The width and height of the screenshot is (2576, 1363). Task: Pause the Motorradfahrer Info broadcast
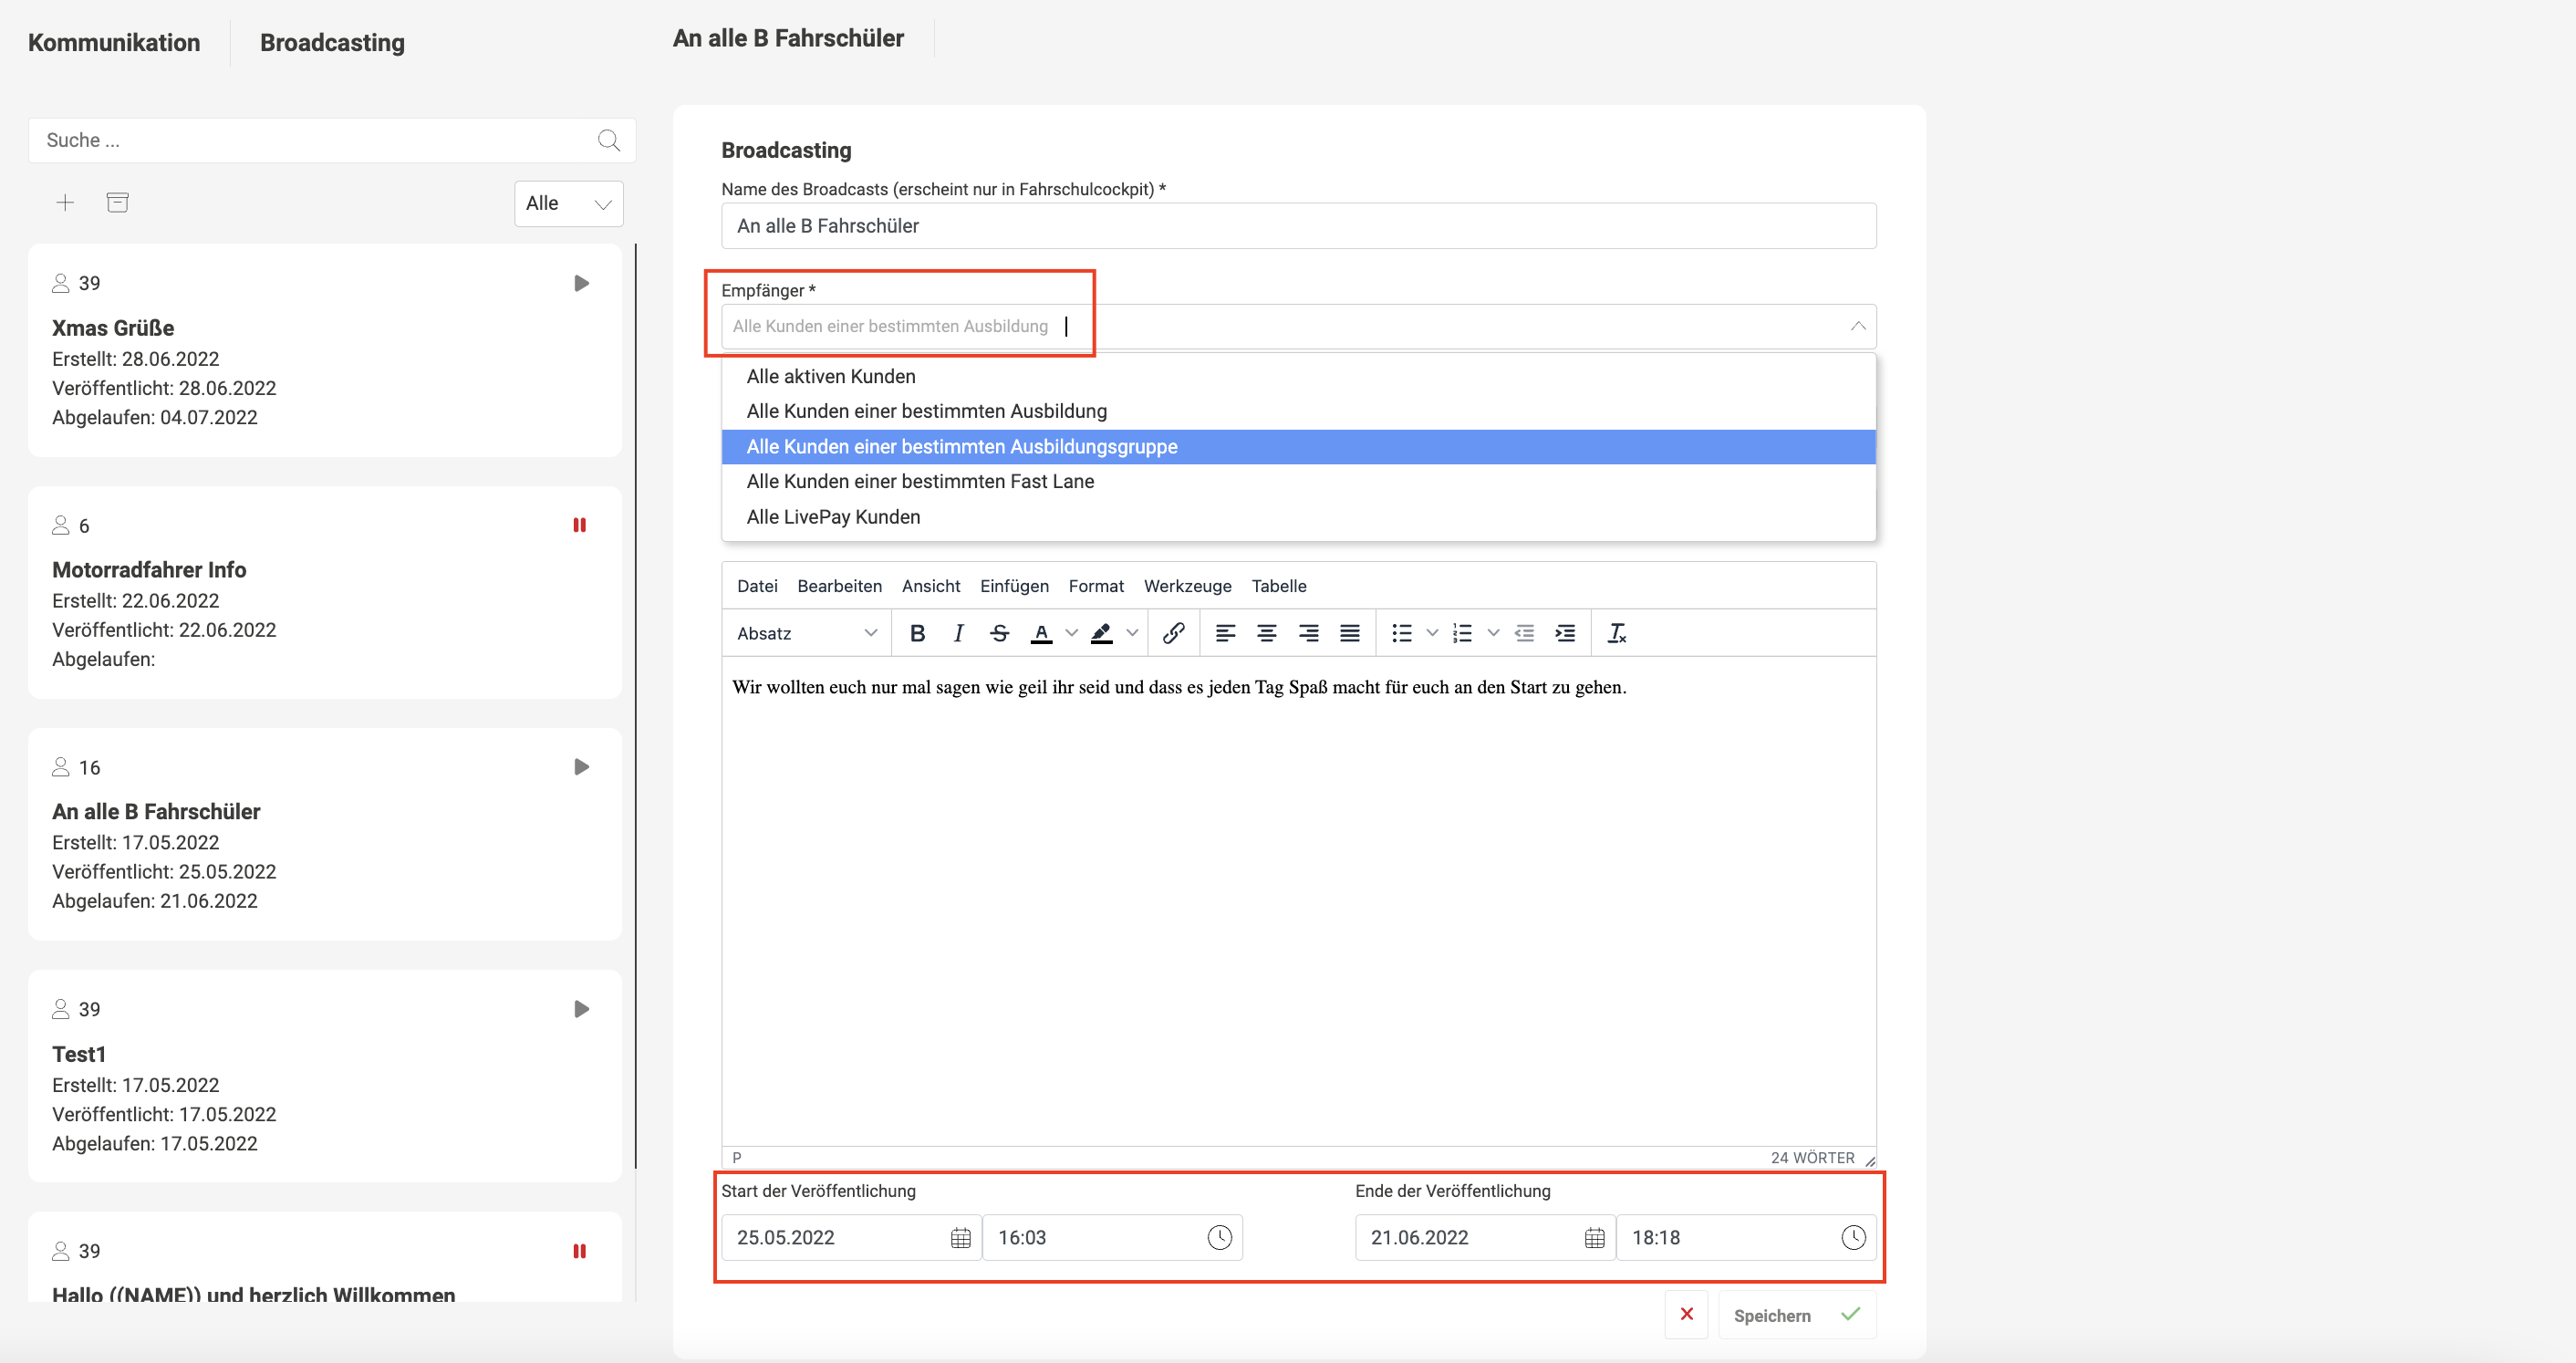coord(579,525)
